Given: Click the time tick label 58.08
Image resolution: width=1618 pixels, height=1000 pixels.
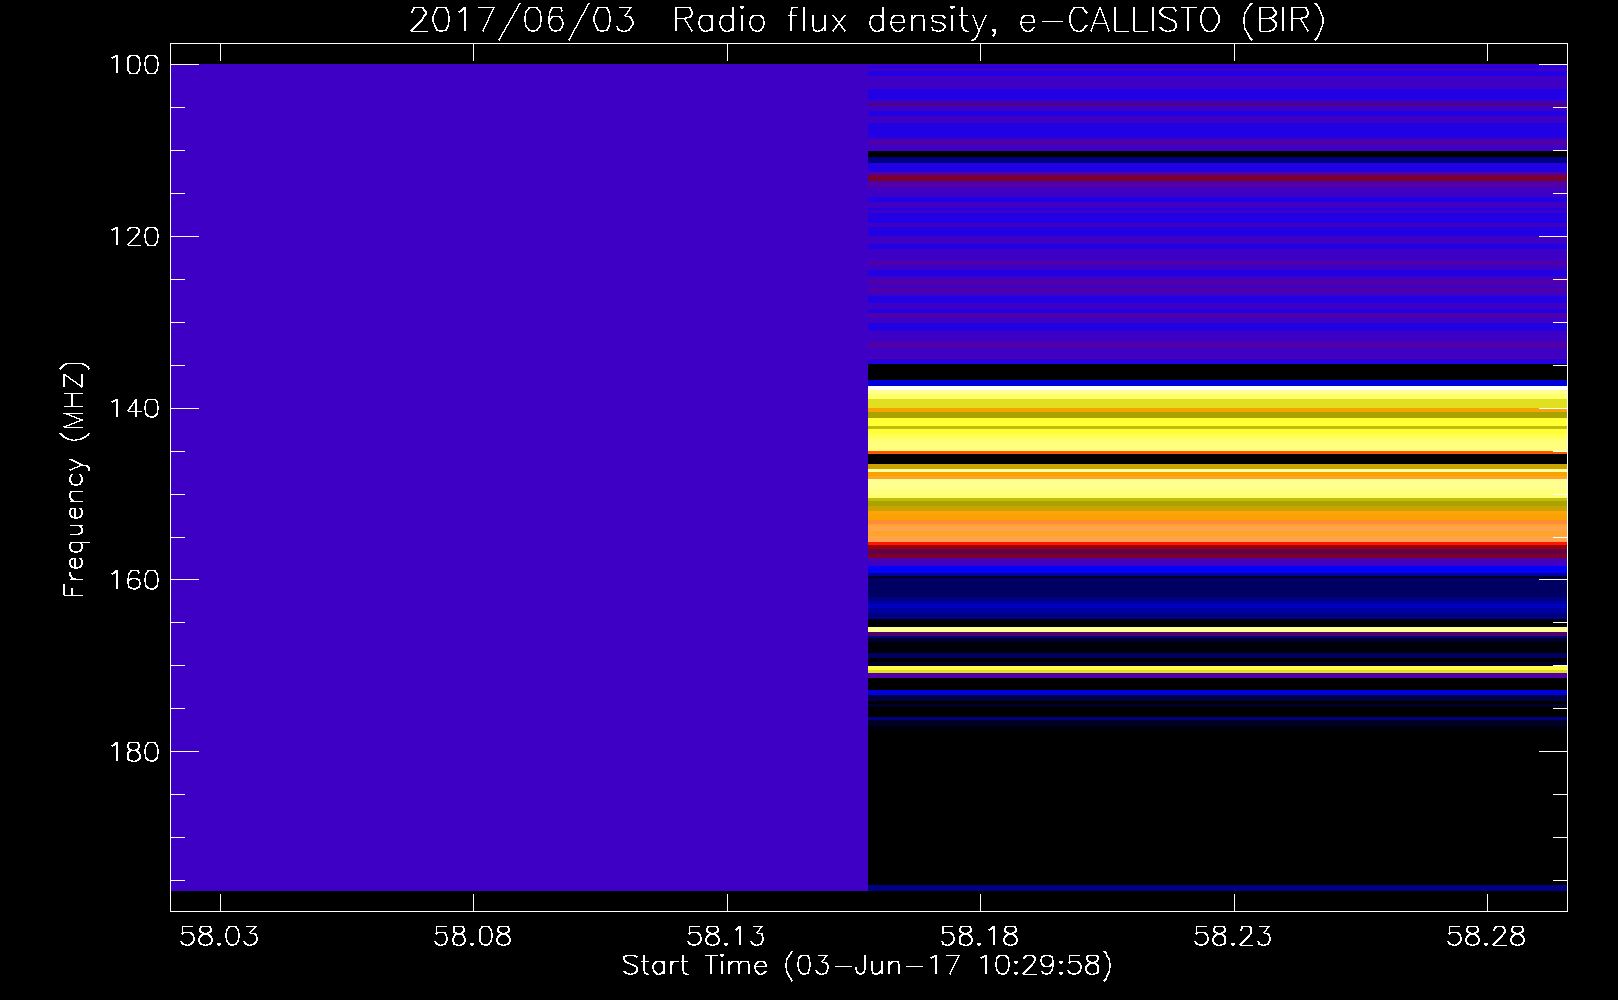Looking at the screenshot, I should click(x=473, y=937).
